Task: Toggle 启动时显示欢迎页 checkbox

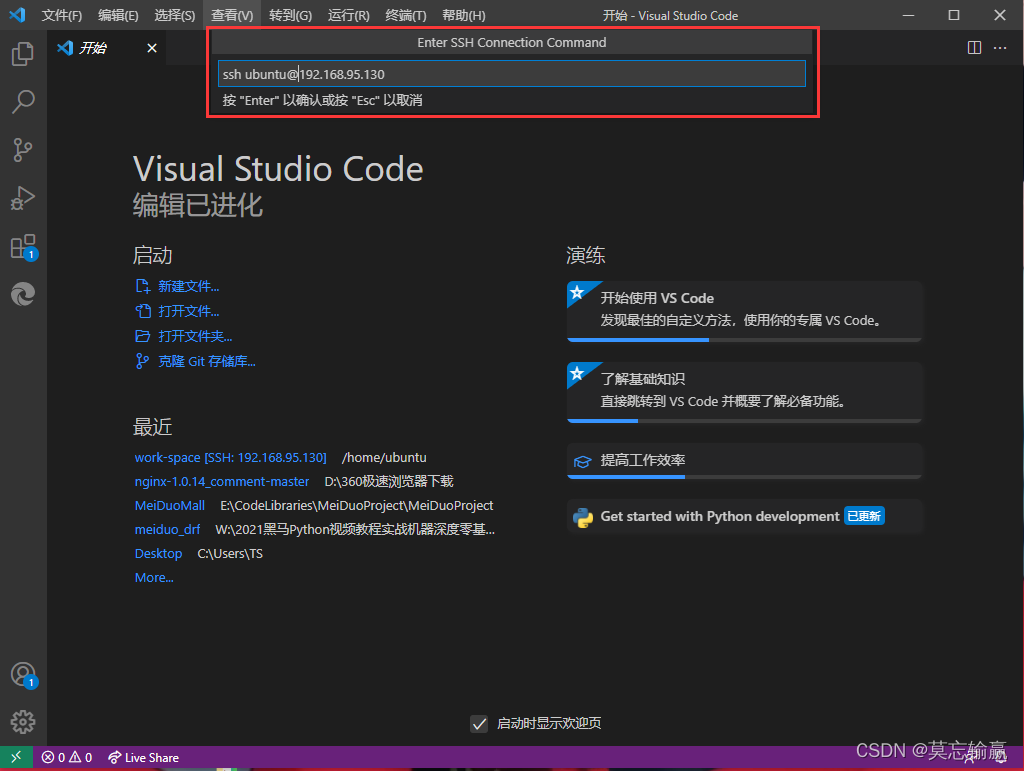Action: (479, 723)
